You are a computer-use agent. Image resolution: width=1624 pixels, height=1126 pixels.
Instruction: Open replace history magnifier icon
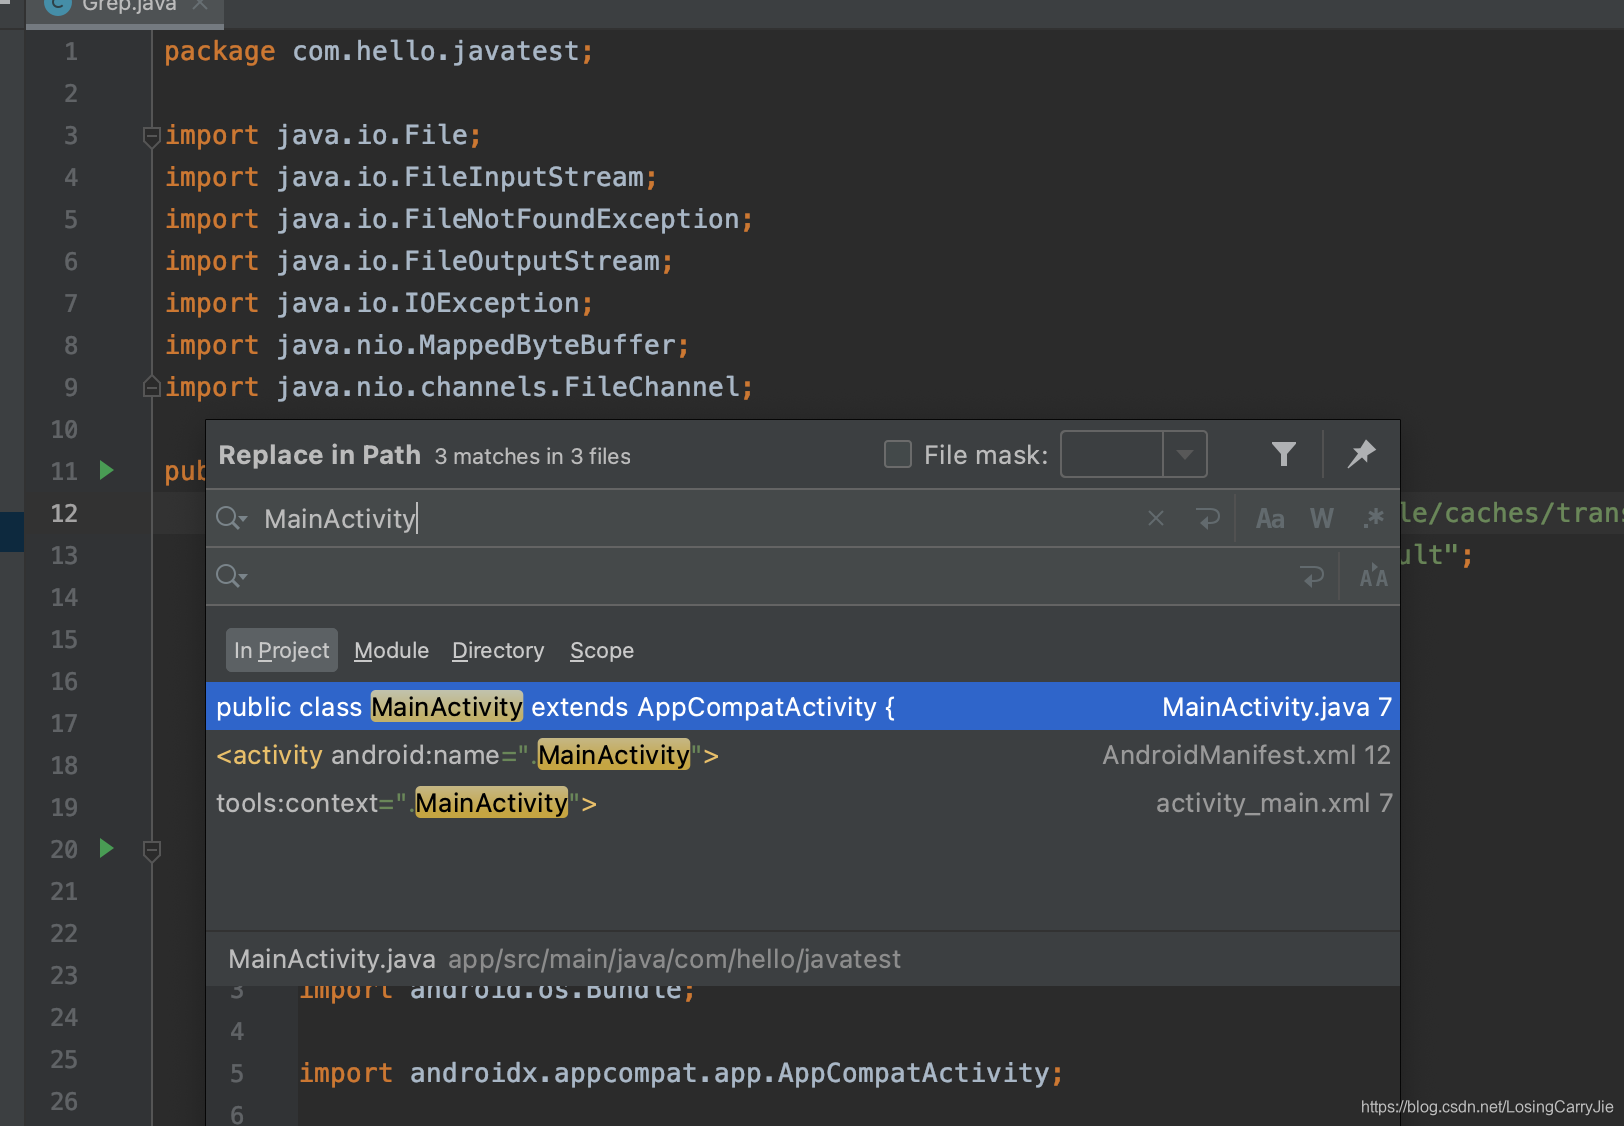[x=231, y=576]
